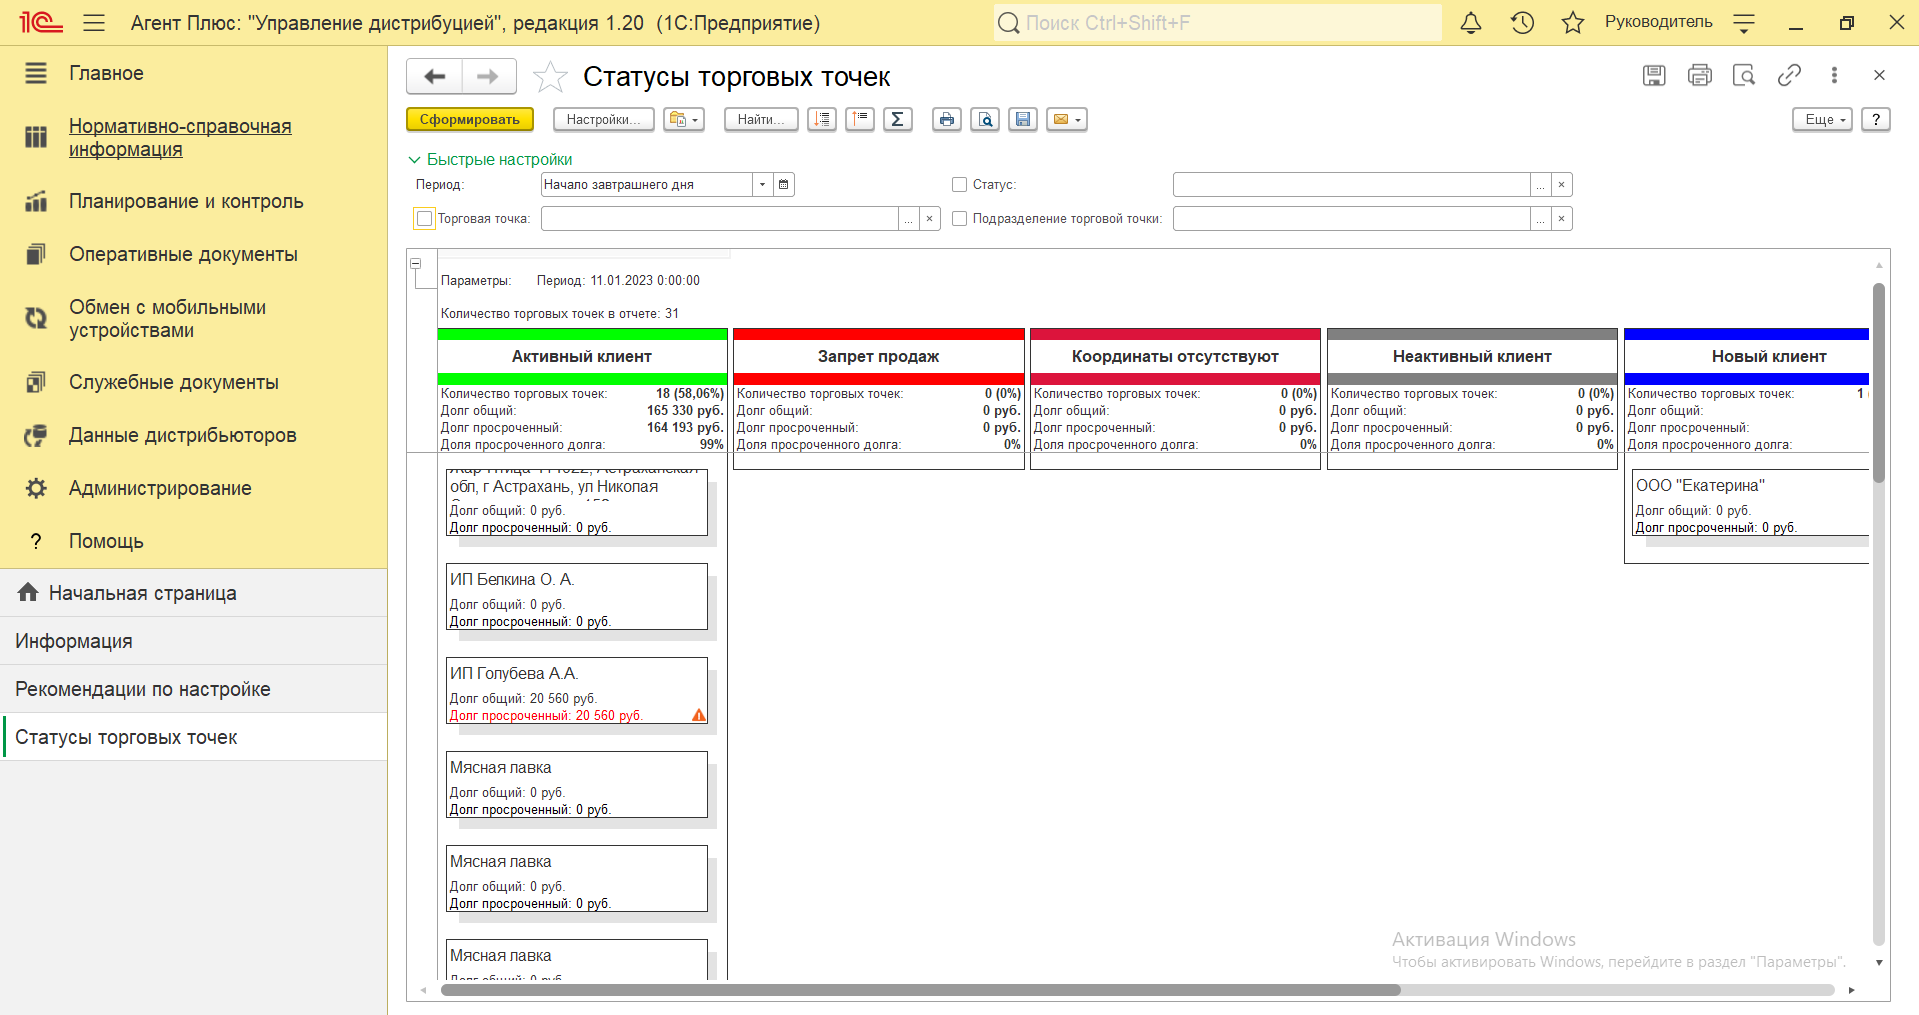Open the Администрирование section
Viewport: 1919px width, 1015px height.
point(193,488)
